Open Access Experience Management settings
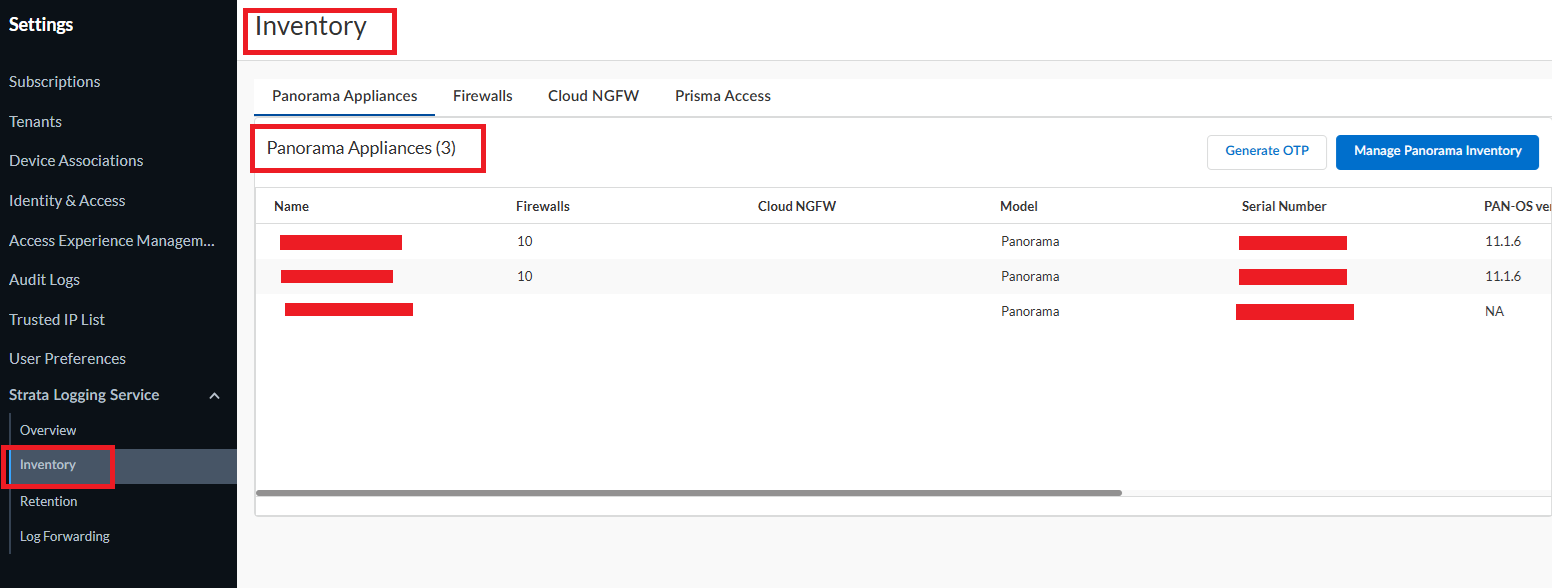This screenshot has width=1552, height=588. (112, 241)
